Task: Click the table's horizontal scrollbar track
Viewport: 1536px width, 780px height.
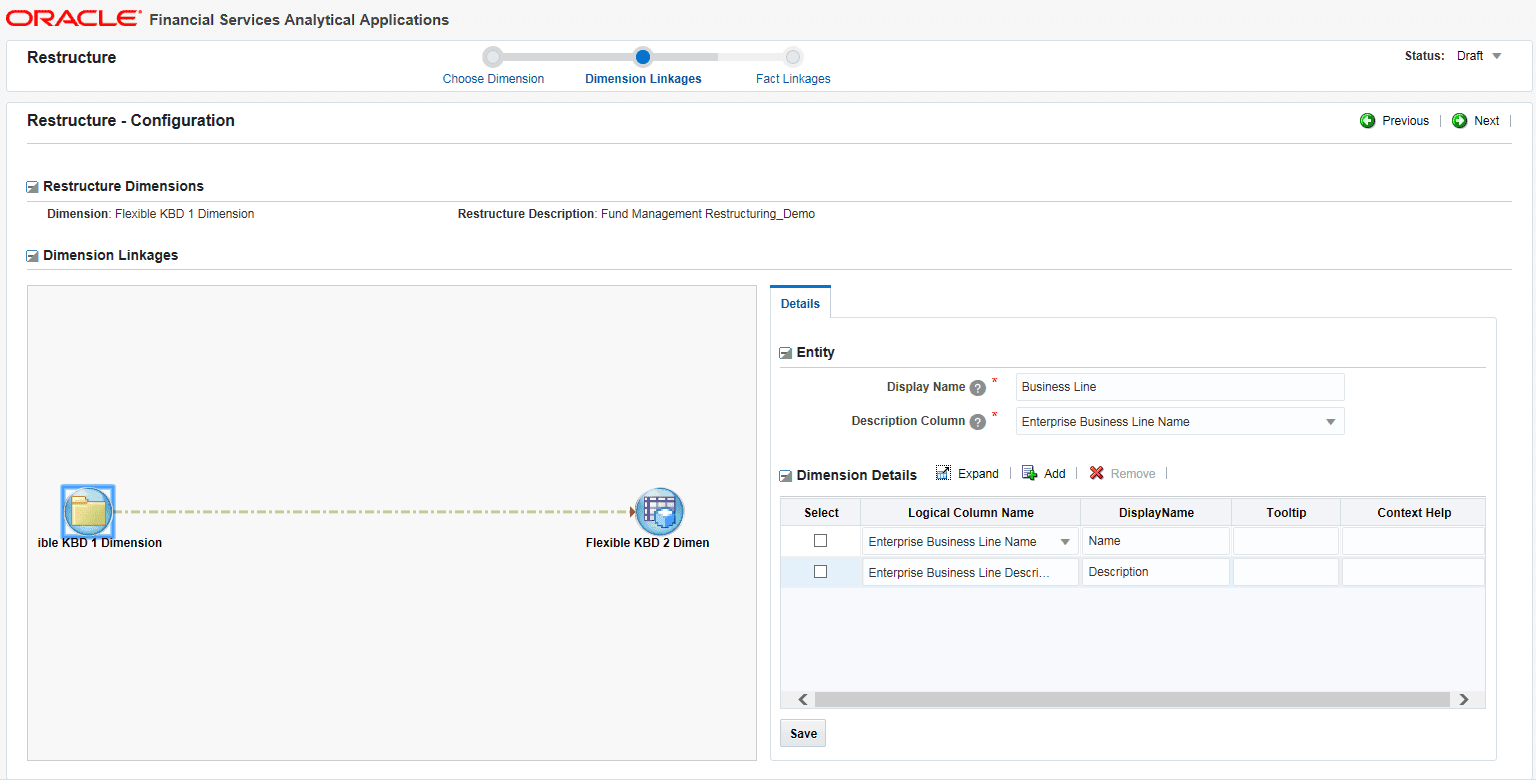Action: (x=1132, y=700)
